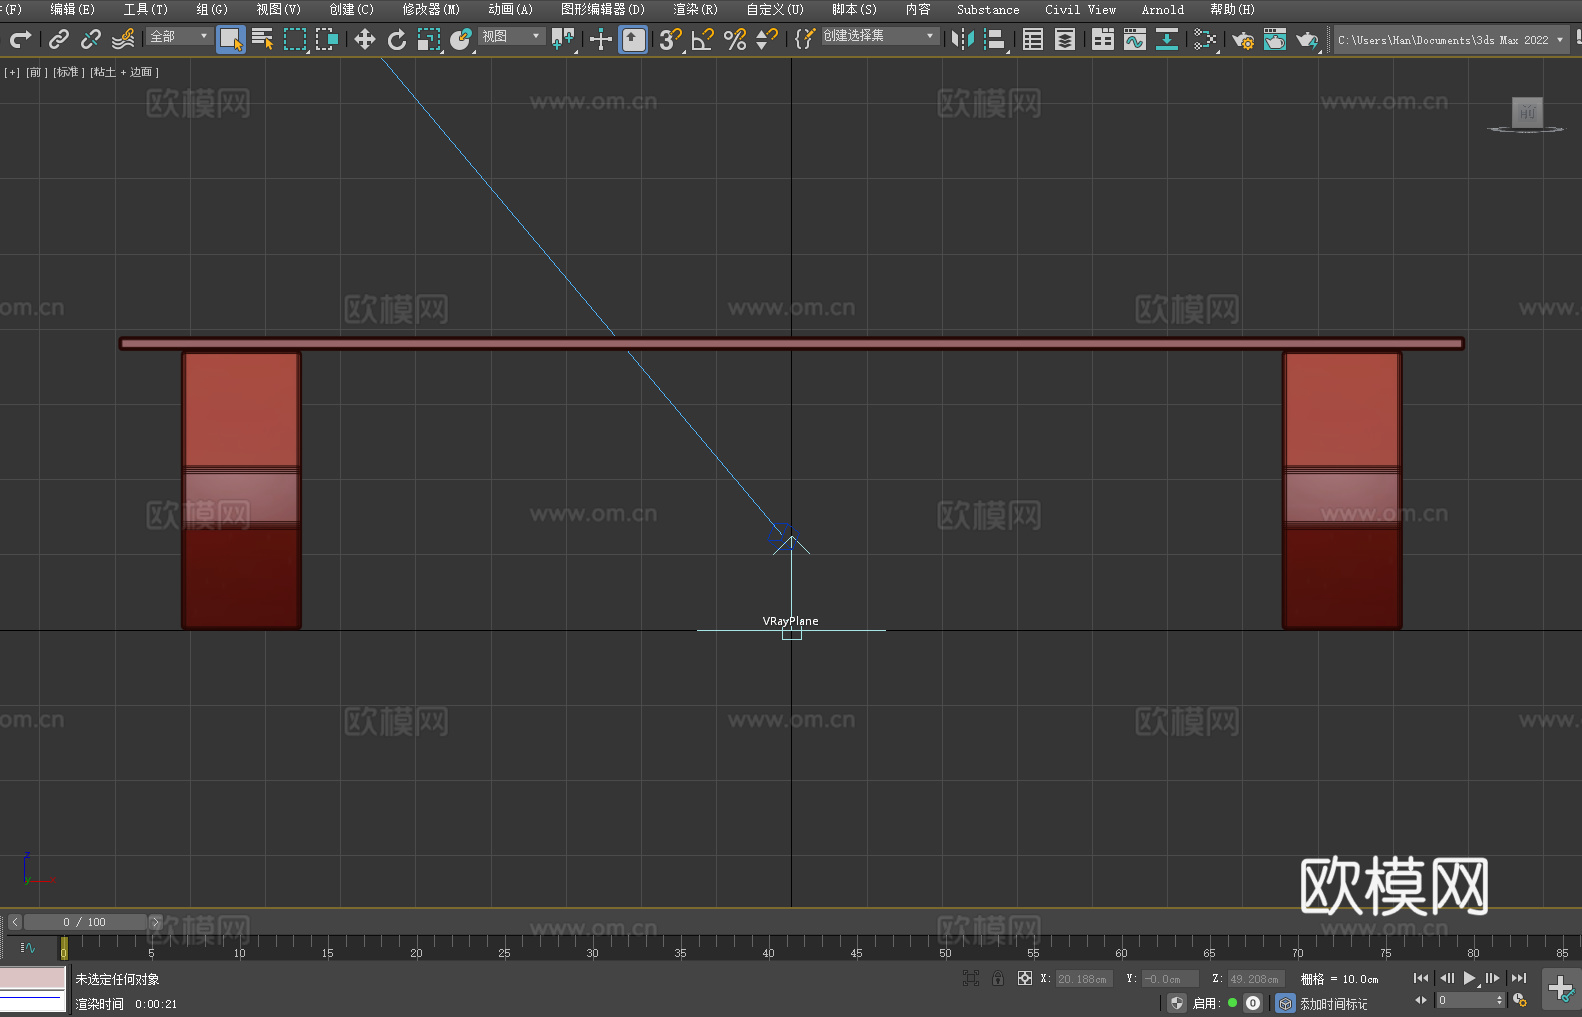The height and width of the screenshot is (1017, 1582).
Task: Click the X coordinate field
Action: 1084,979
